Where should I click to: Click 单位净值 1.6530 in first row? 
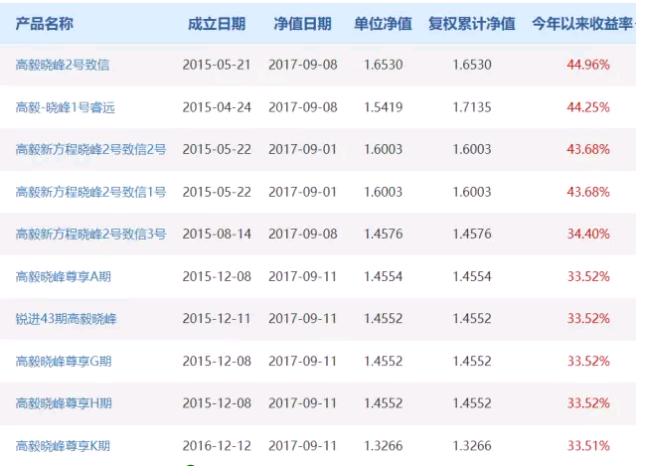click(x=383, y=65)
